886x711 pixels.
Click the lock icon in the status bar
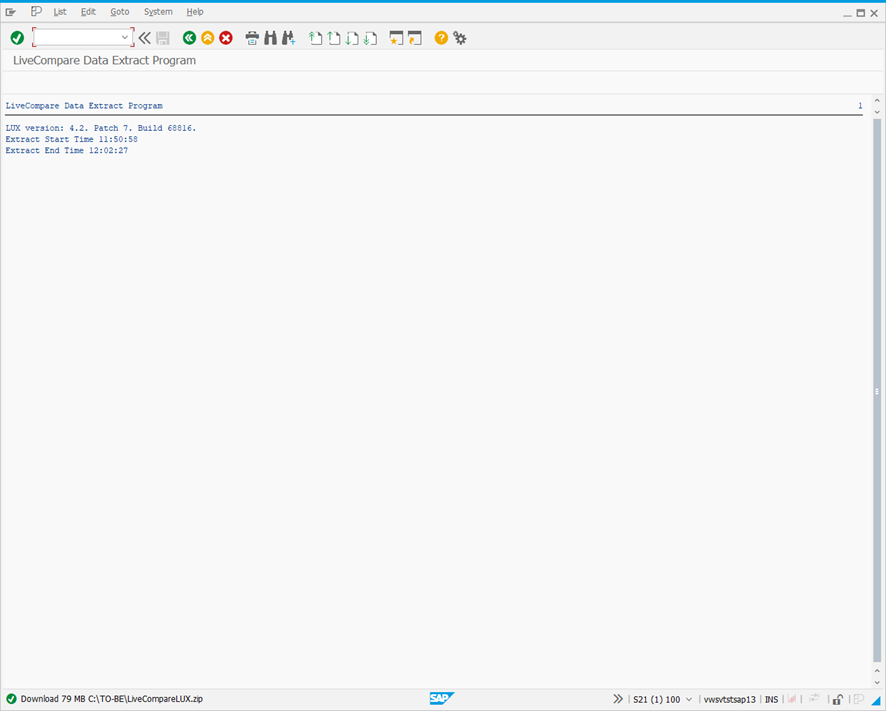pyautogui.click(x=838, y=700)
